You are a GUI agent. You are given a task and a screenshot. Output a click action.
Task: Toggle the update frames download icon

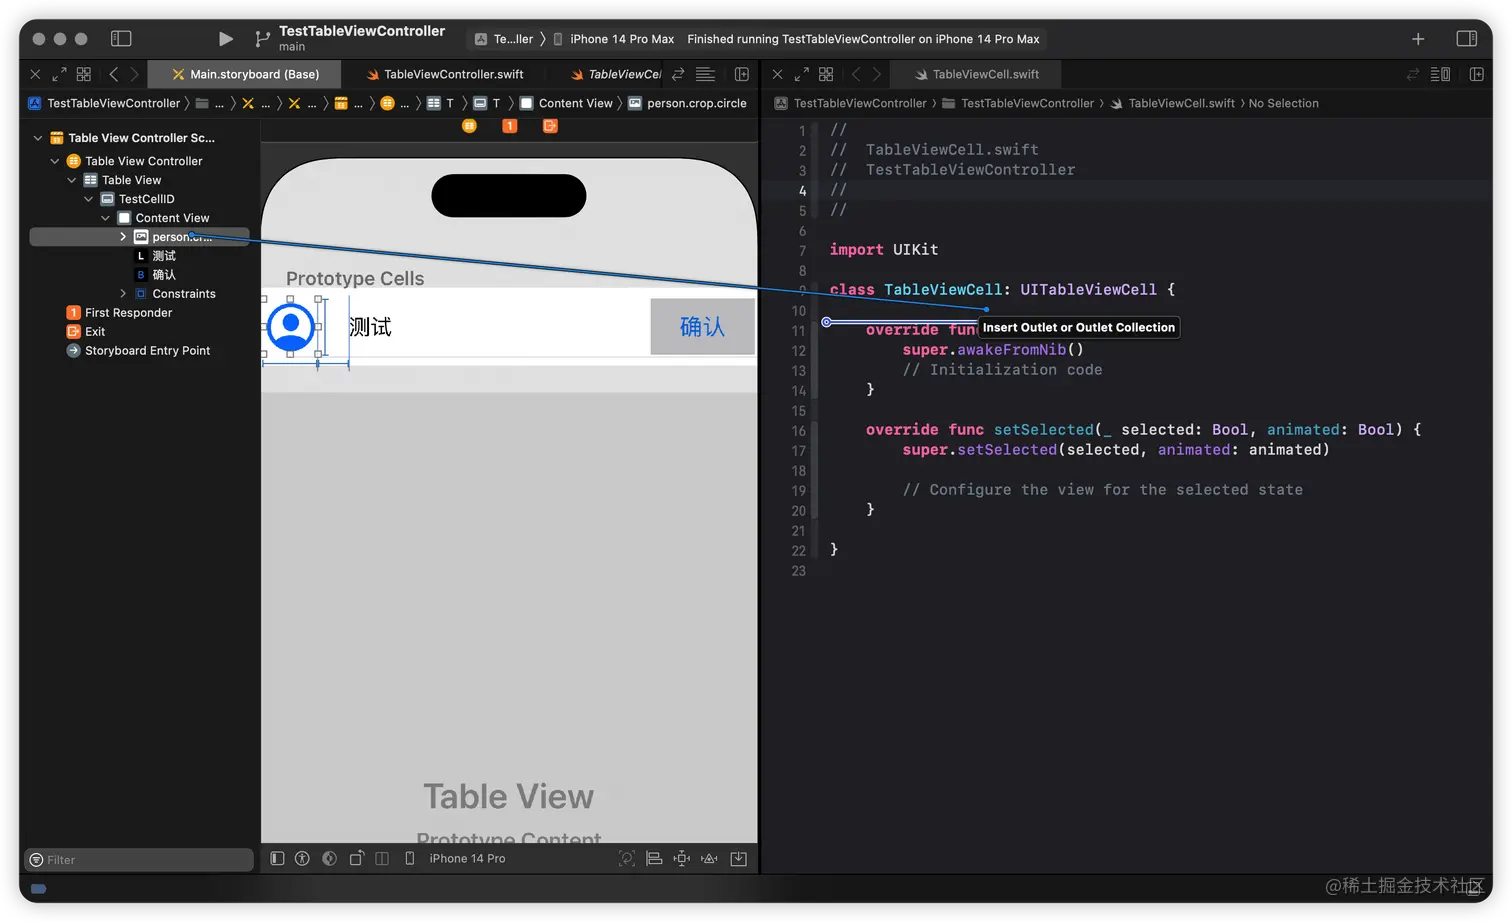(x=739, y=858)
